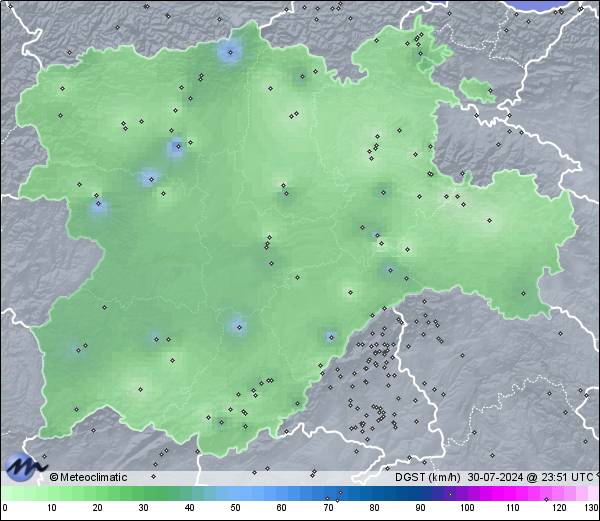Click the 50 label on the scale
Image resolution: width=600 pixels, height=521 pixels.
coord(235,508)
